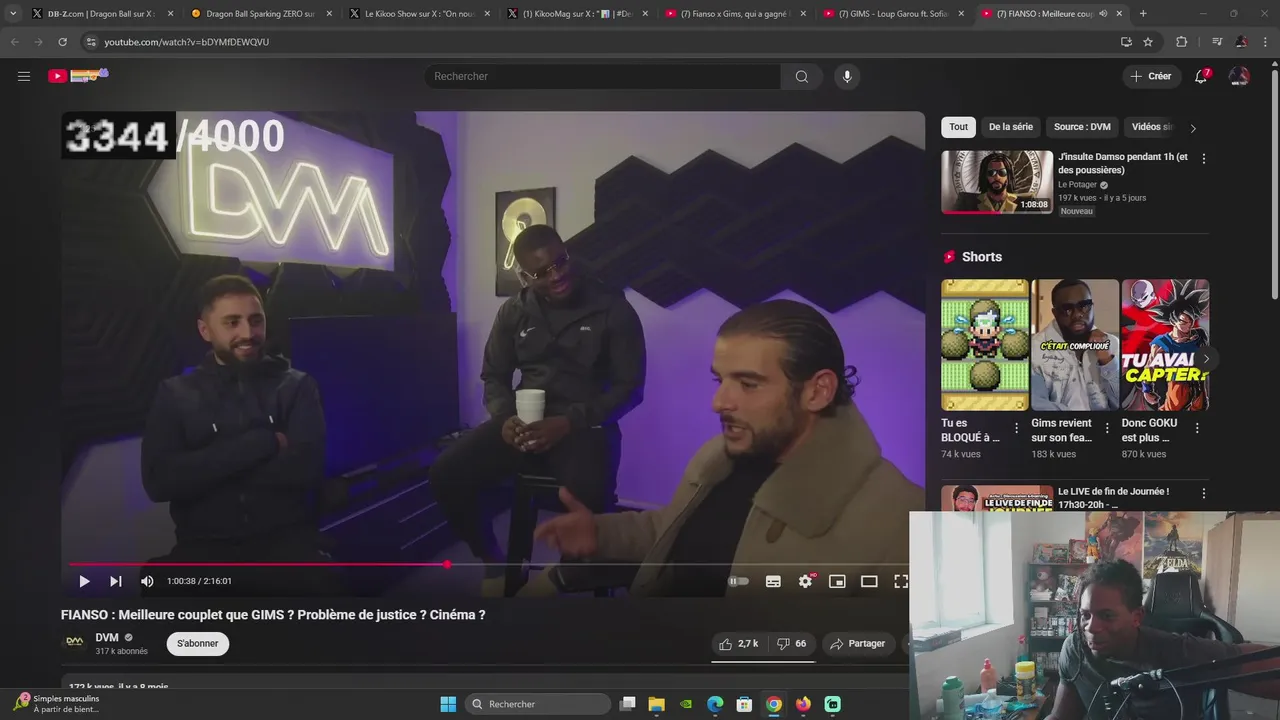Image resolution: width=1280 pixels, height=720 pixels.
Task: Open the tab search dropdown
Action: pyautogui.click(x=12, y=14)
